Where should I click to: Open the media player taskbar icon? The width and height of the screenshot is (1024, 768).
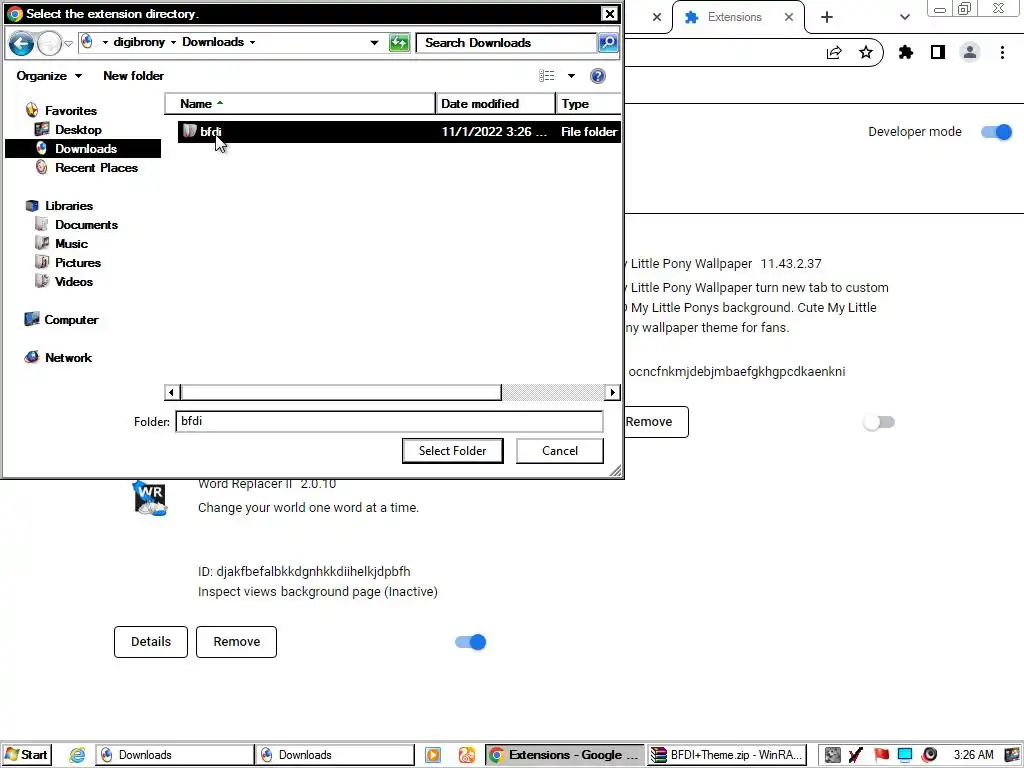pos(432,755)
